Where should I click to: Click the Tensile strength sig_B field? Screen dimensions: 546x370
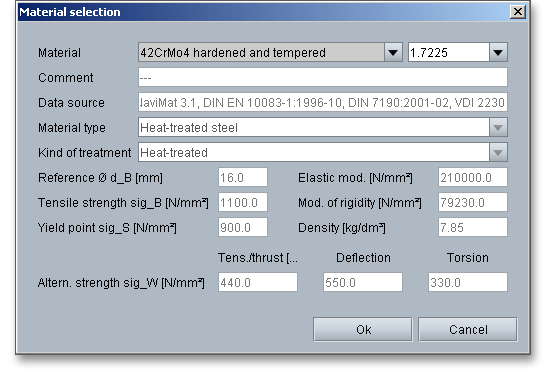(x=243, y=202)
